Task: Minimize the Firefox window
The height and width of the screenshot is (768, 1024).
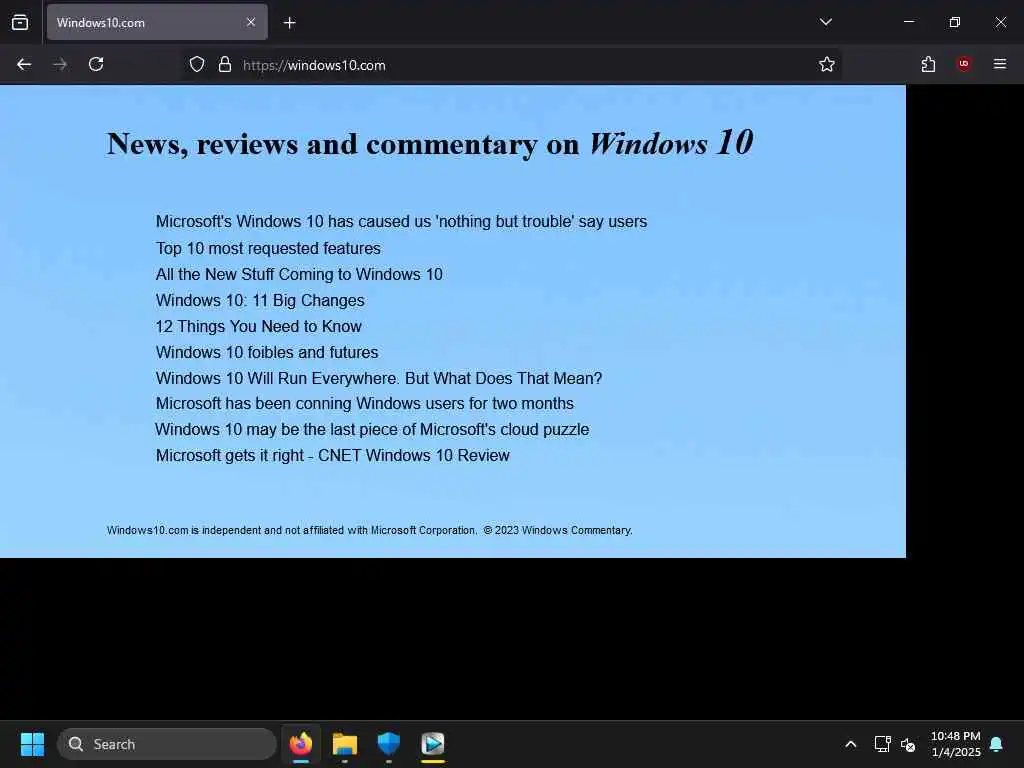Action: 908,22
